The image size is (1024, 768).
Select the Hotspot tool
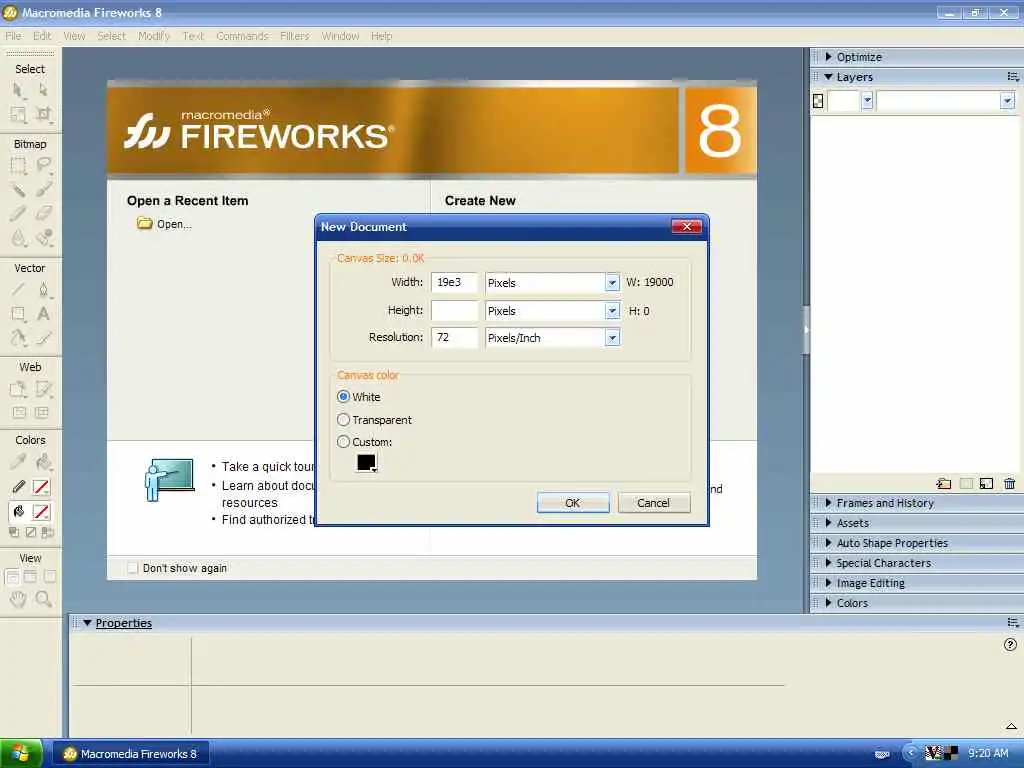pyautogui.click(x=18, y=390)
